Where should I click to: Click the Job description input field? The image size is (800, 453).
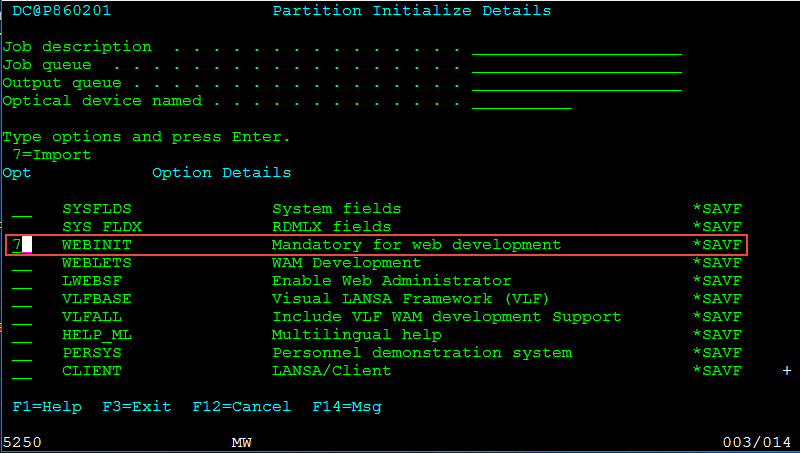[576, 47]
